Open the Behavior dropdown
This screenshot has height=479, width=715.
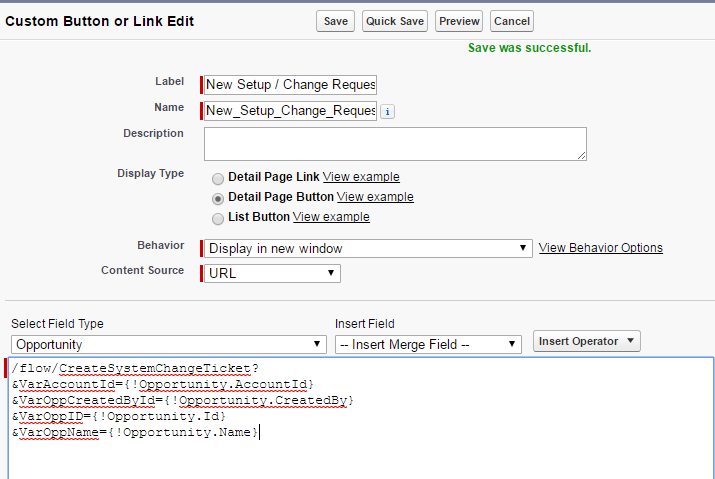click(x=368, y=249)
